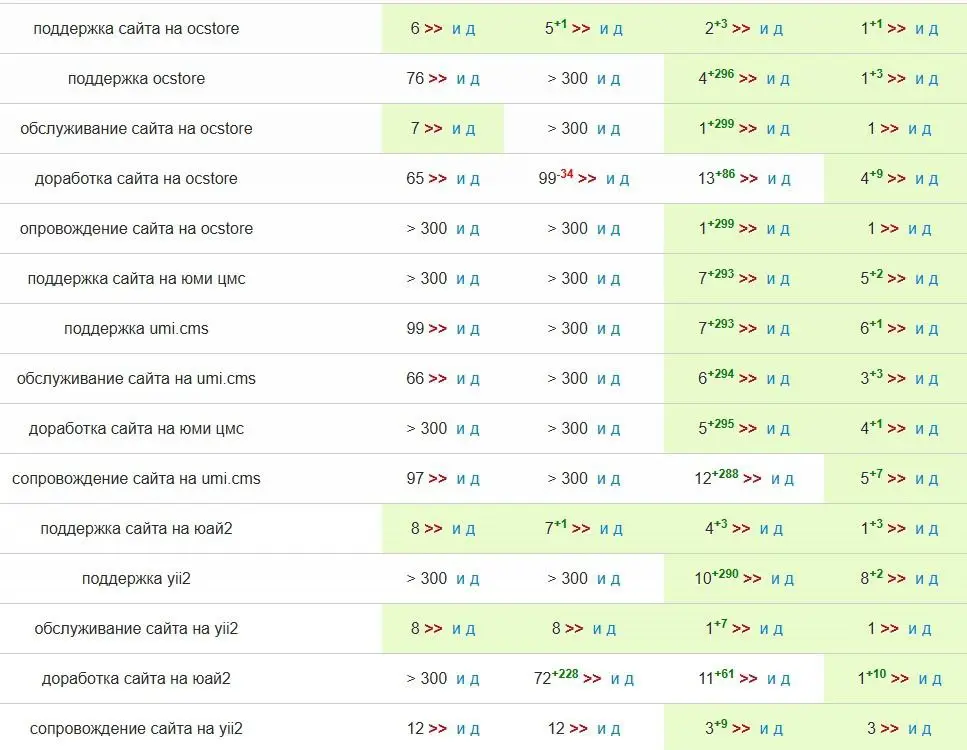Open 'д' link after 13+86 value
The width and height of the screenshot is (967, 750).
click(786, 179)
